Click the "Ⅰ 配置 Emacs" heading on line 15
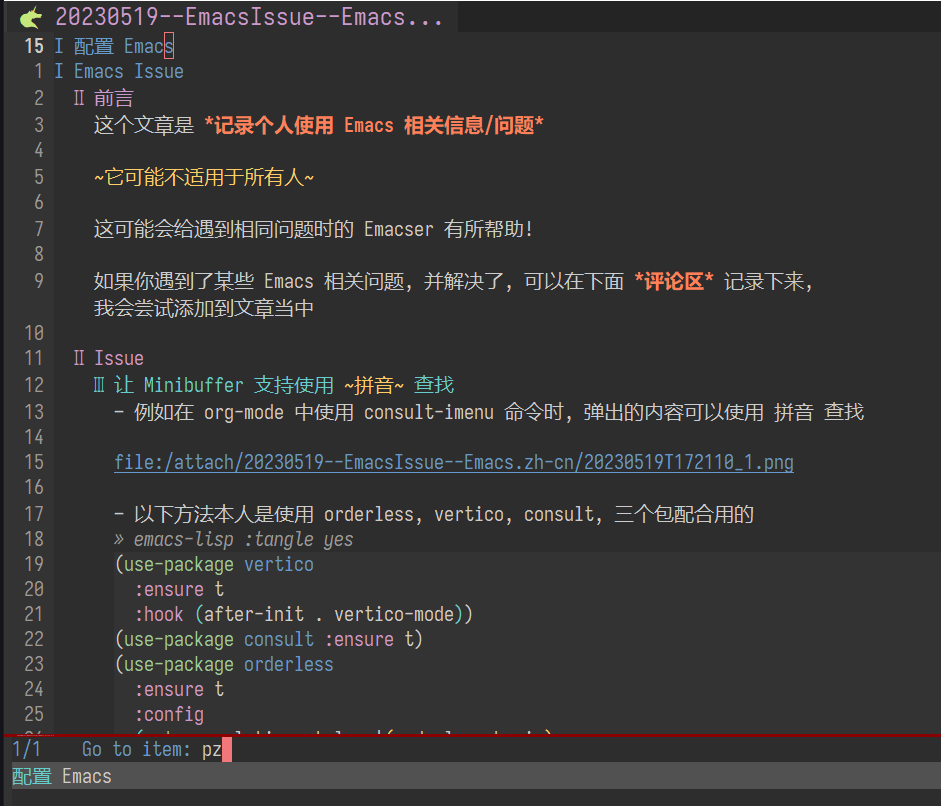Screen dimensions: 941x806 click(x=114, y=46)
